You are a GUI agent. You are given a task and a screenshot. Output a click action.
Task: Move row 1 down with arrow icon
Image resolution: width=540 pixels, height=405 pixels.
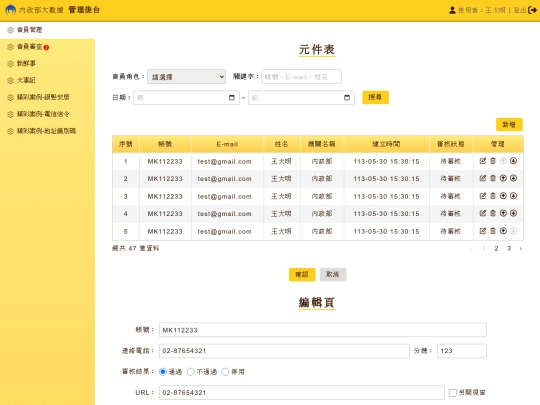pos(513,161)
